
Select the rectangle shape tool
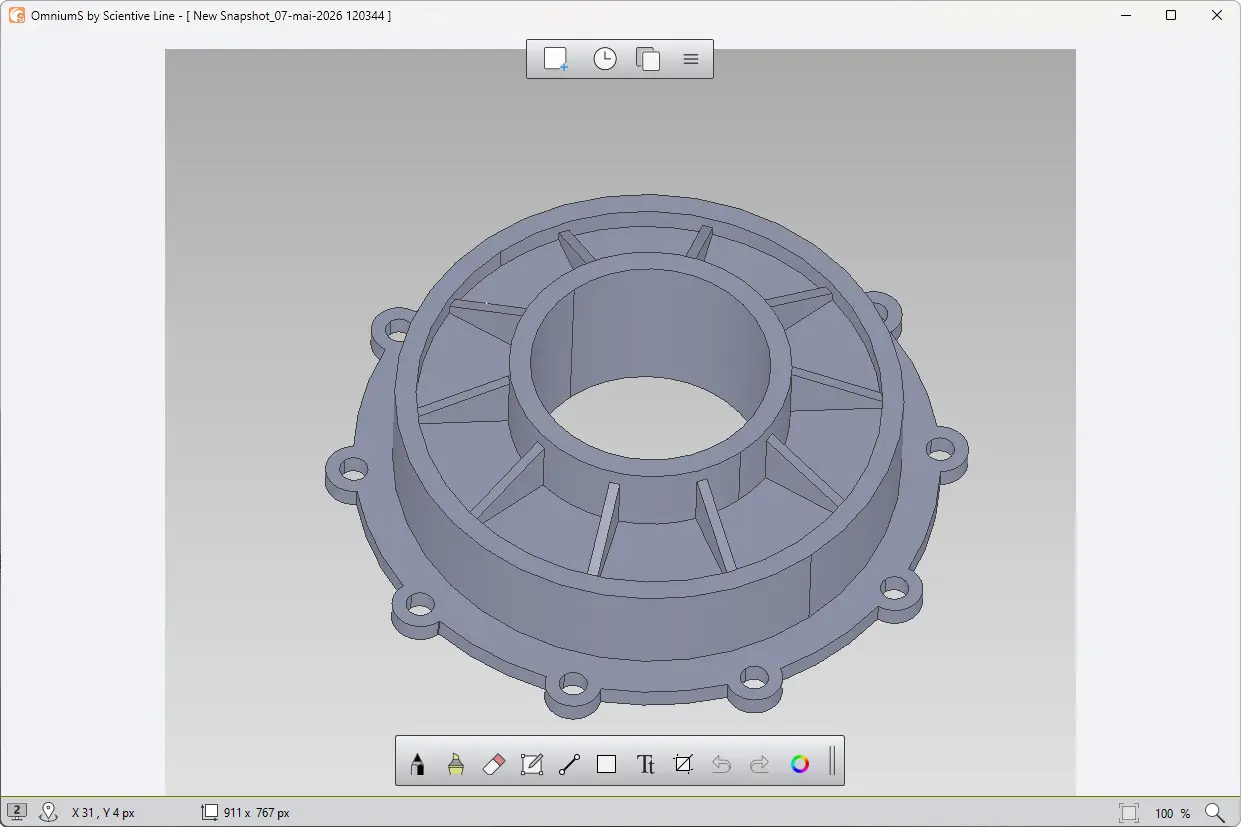(606, 764)
